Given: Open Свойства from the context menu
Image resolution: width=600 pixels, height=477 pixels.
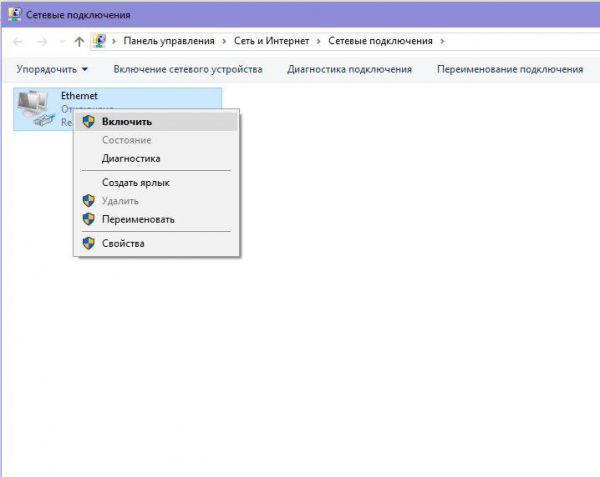Looking at the screenshot, I should click(156, 243).
